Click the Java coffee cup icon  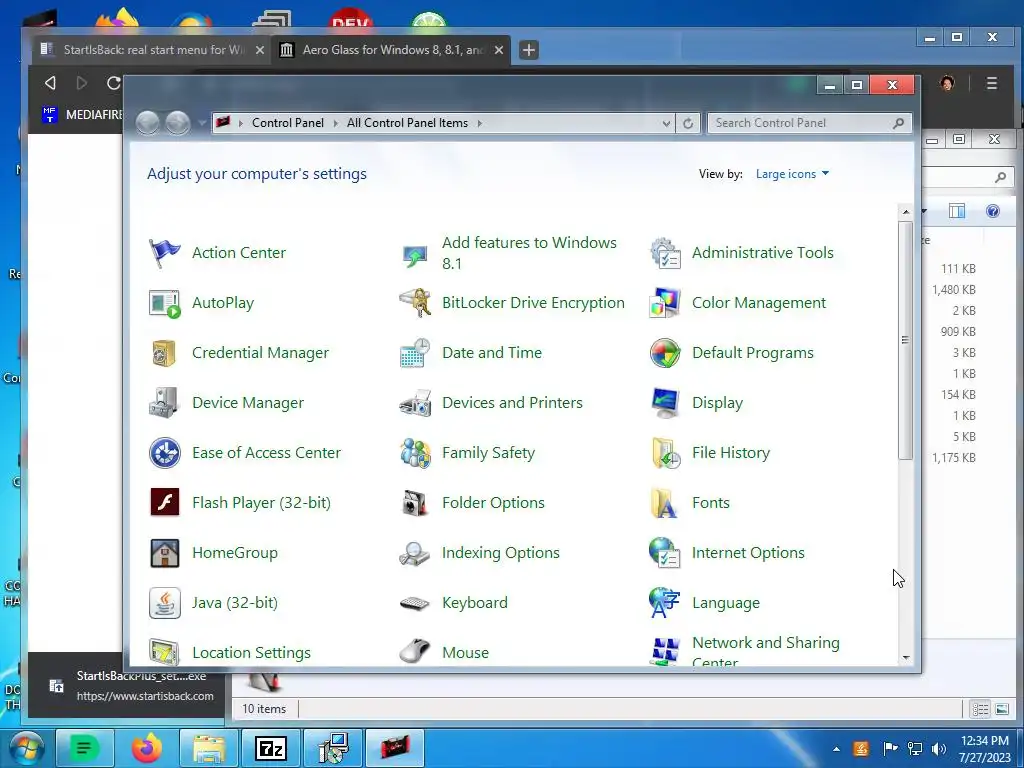[x=164, y=603]
